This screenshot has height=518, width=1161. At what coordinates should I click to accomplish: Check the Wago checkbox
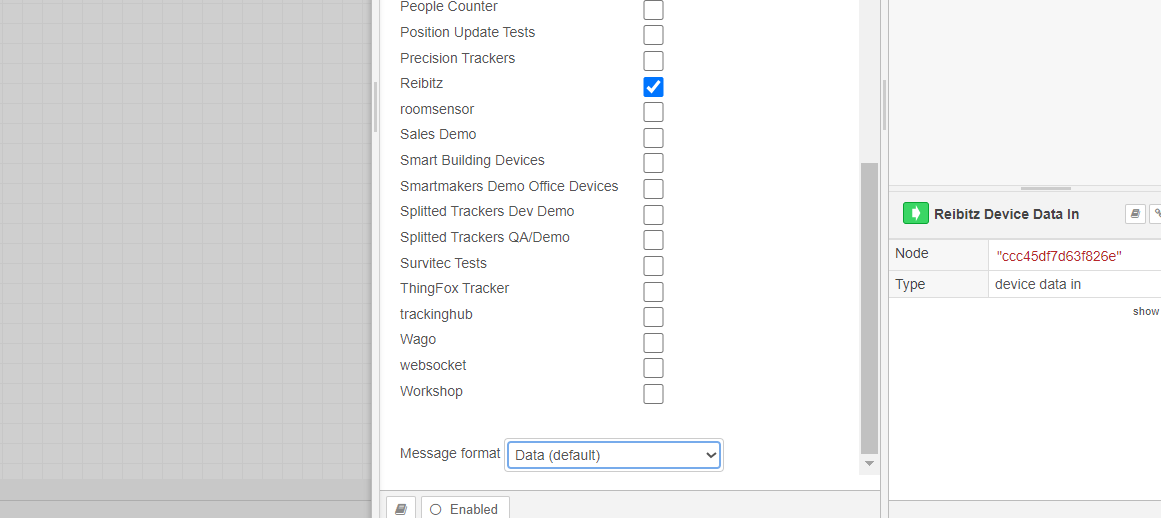click(x=653, y=342)
